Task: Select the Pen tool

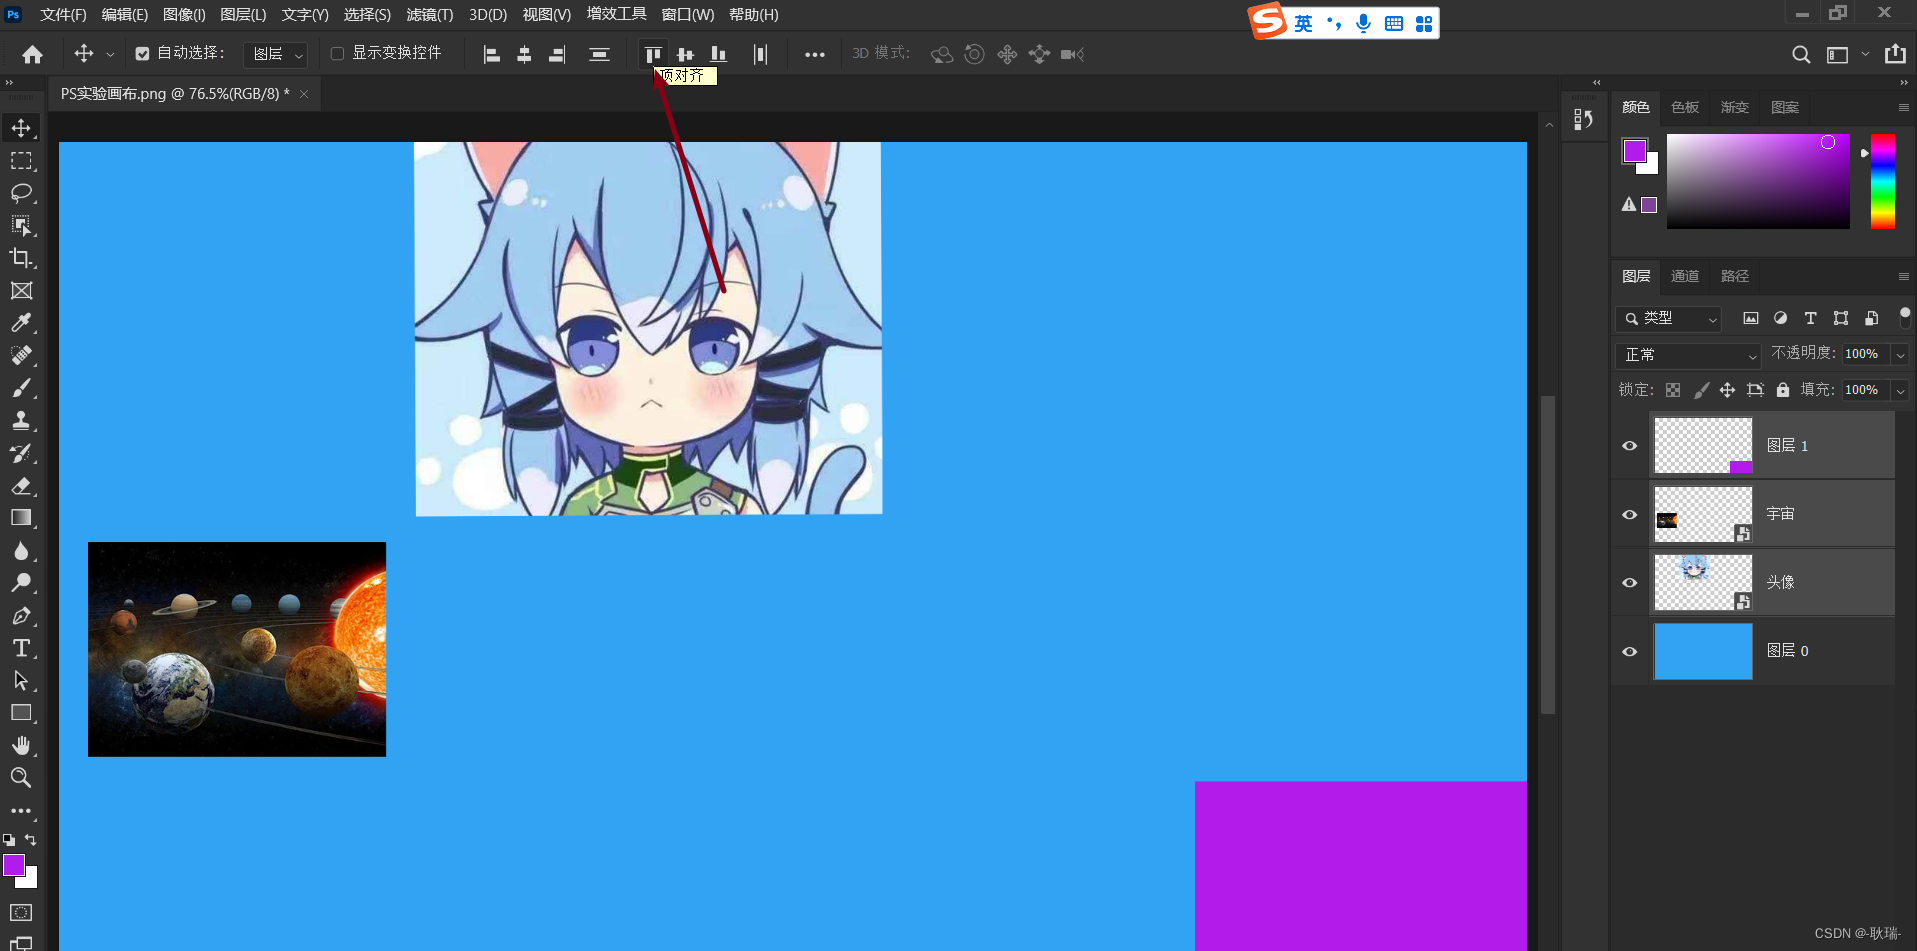Action: pos(21,616)
